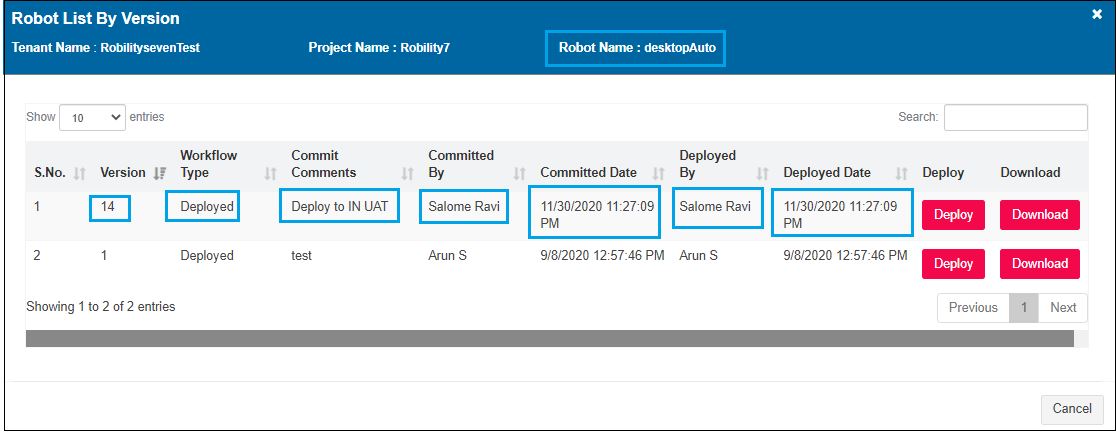The width and height of the screenshot is (1116, 433).
Task: Select page 1 in pagination
Action: pos(1023,308)
